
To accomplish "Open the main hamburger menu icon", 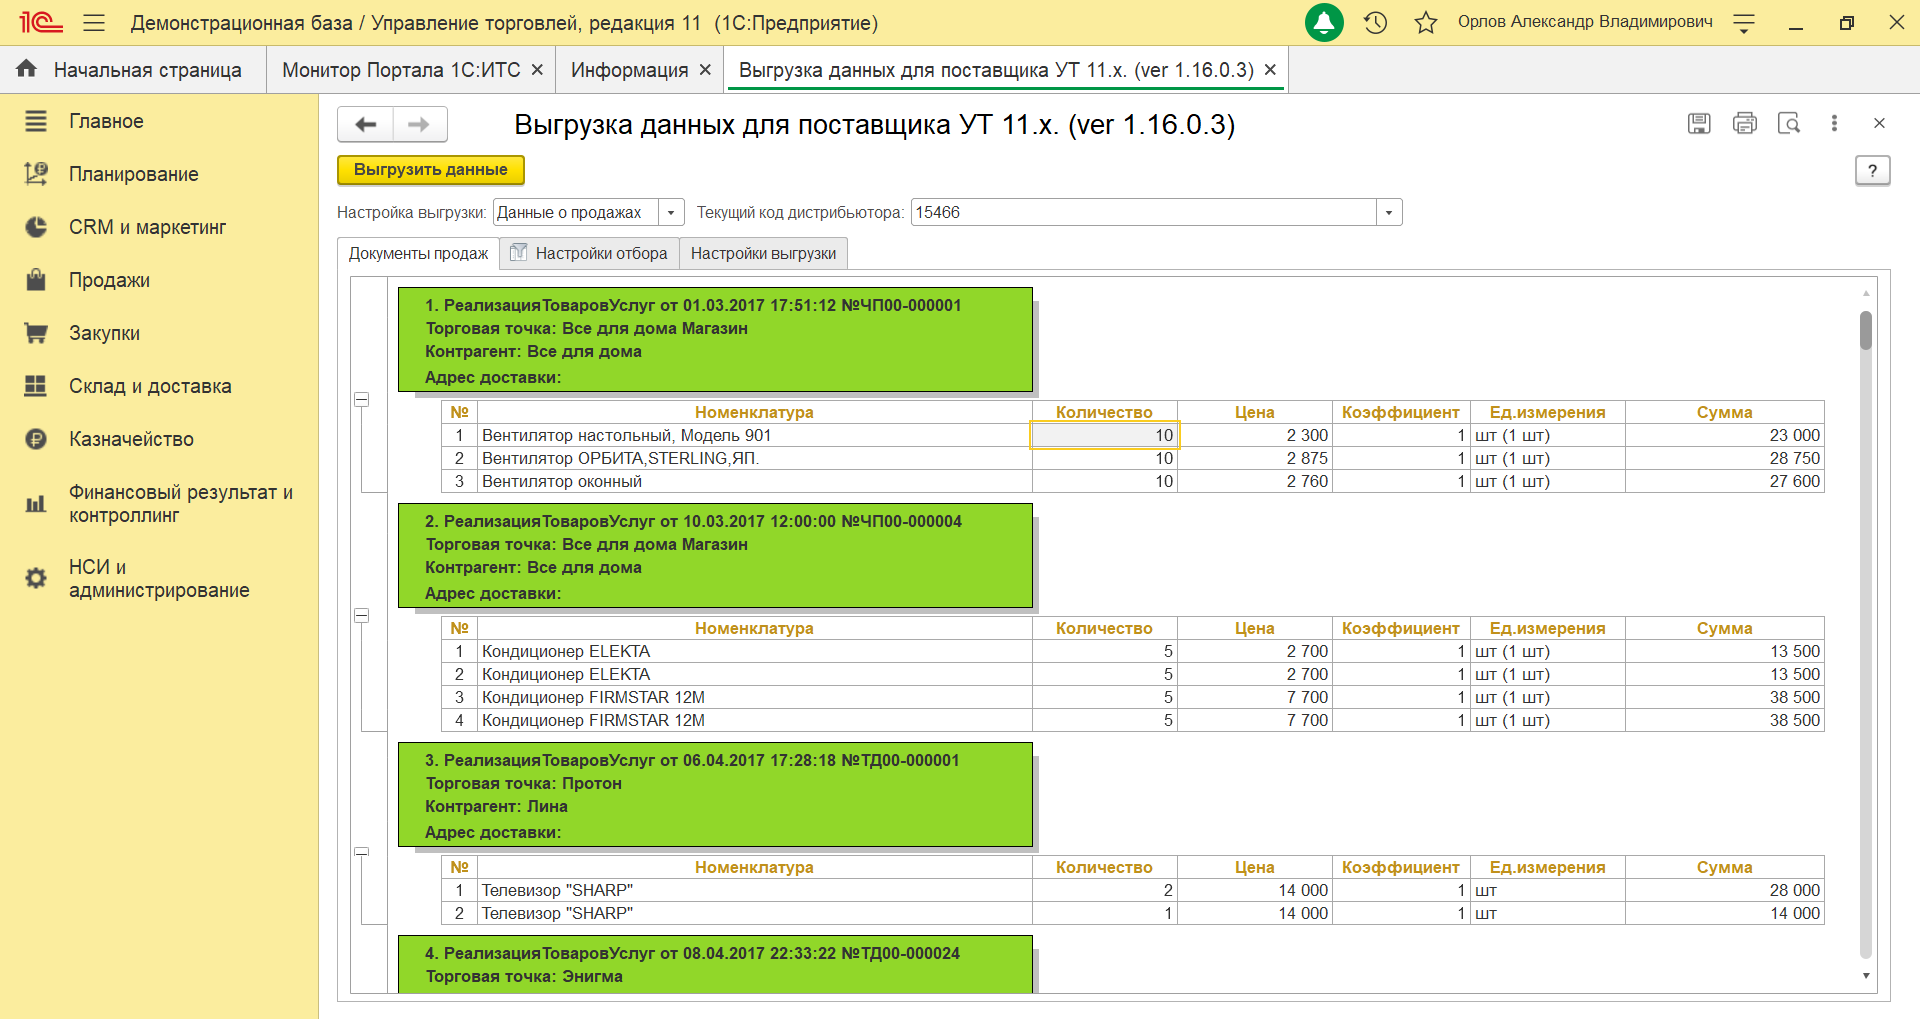I will pos(94,23).
